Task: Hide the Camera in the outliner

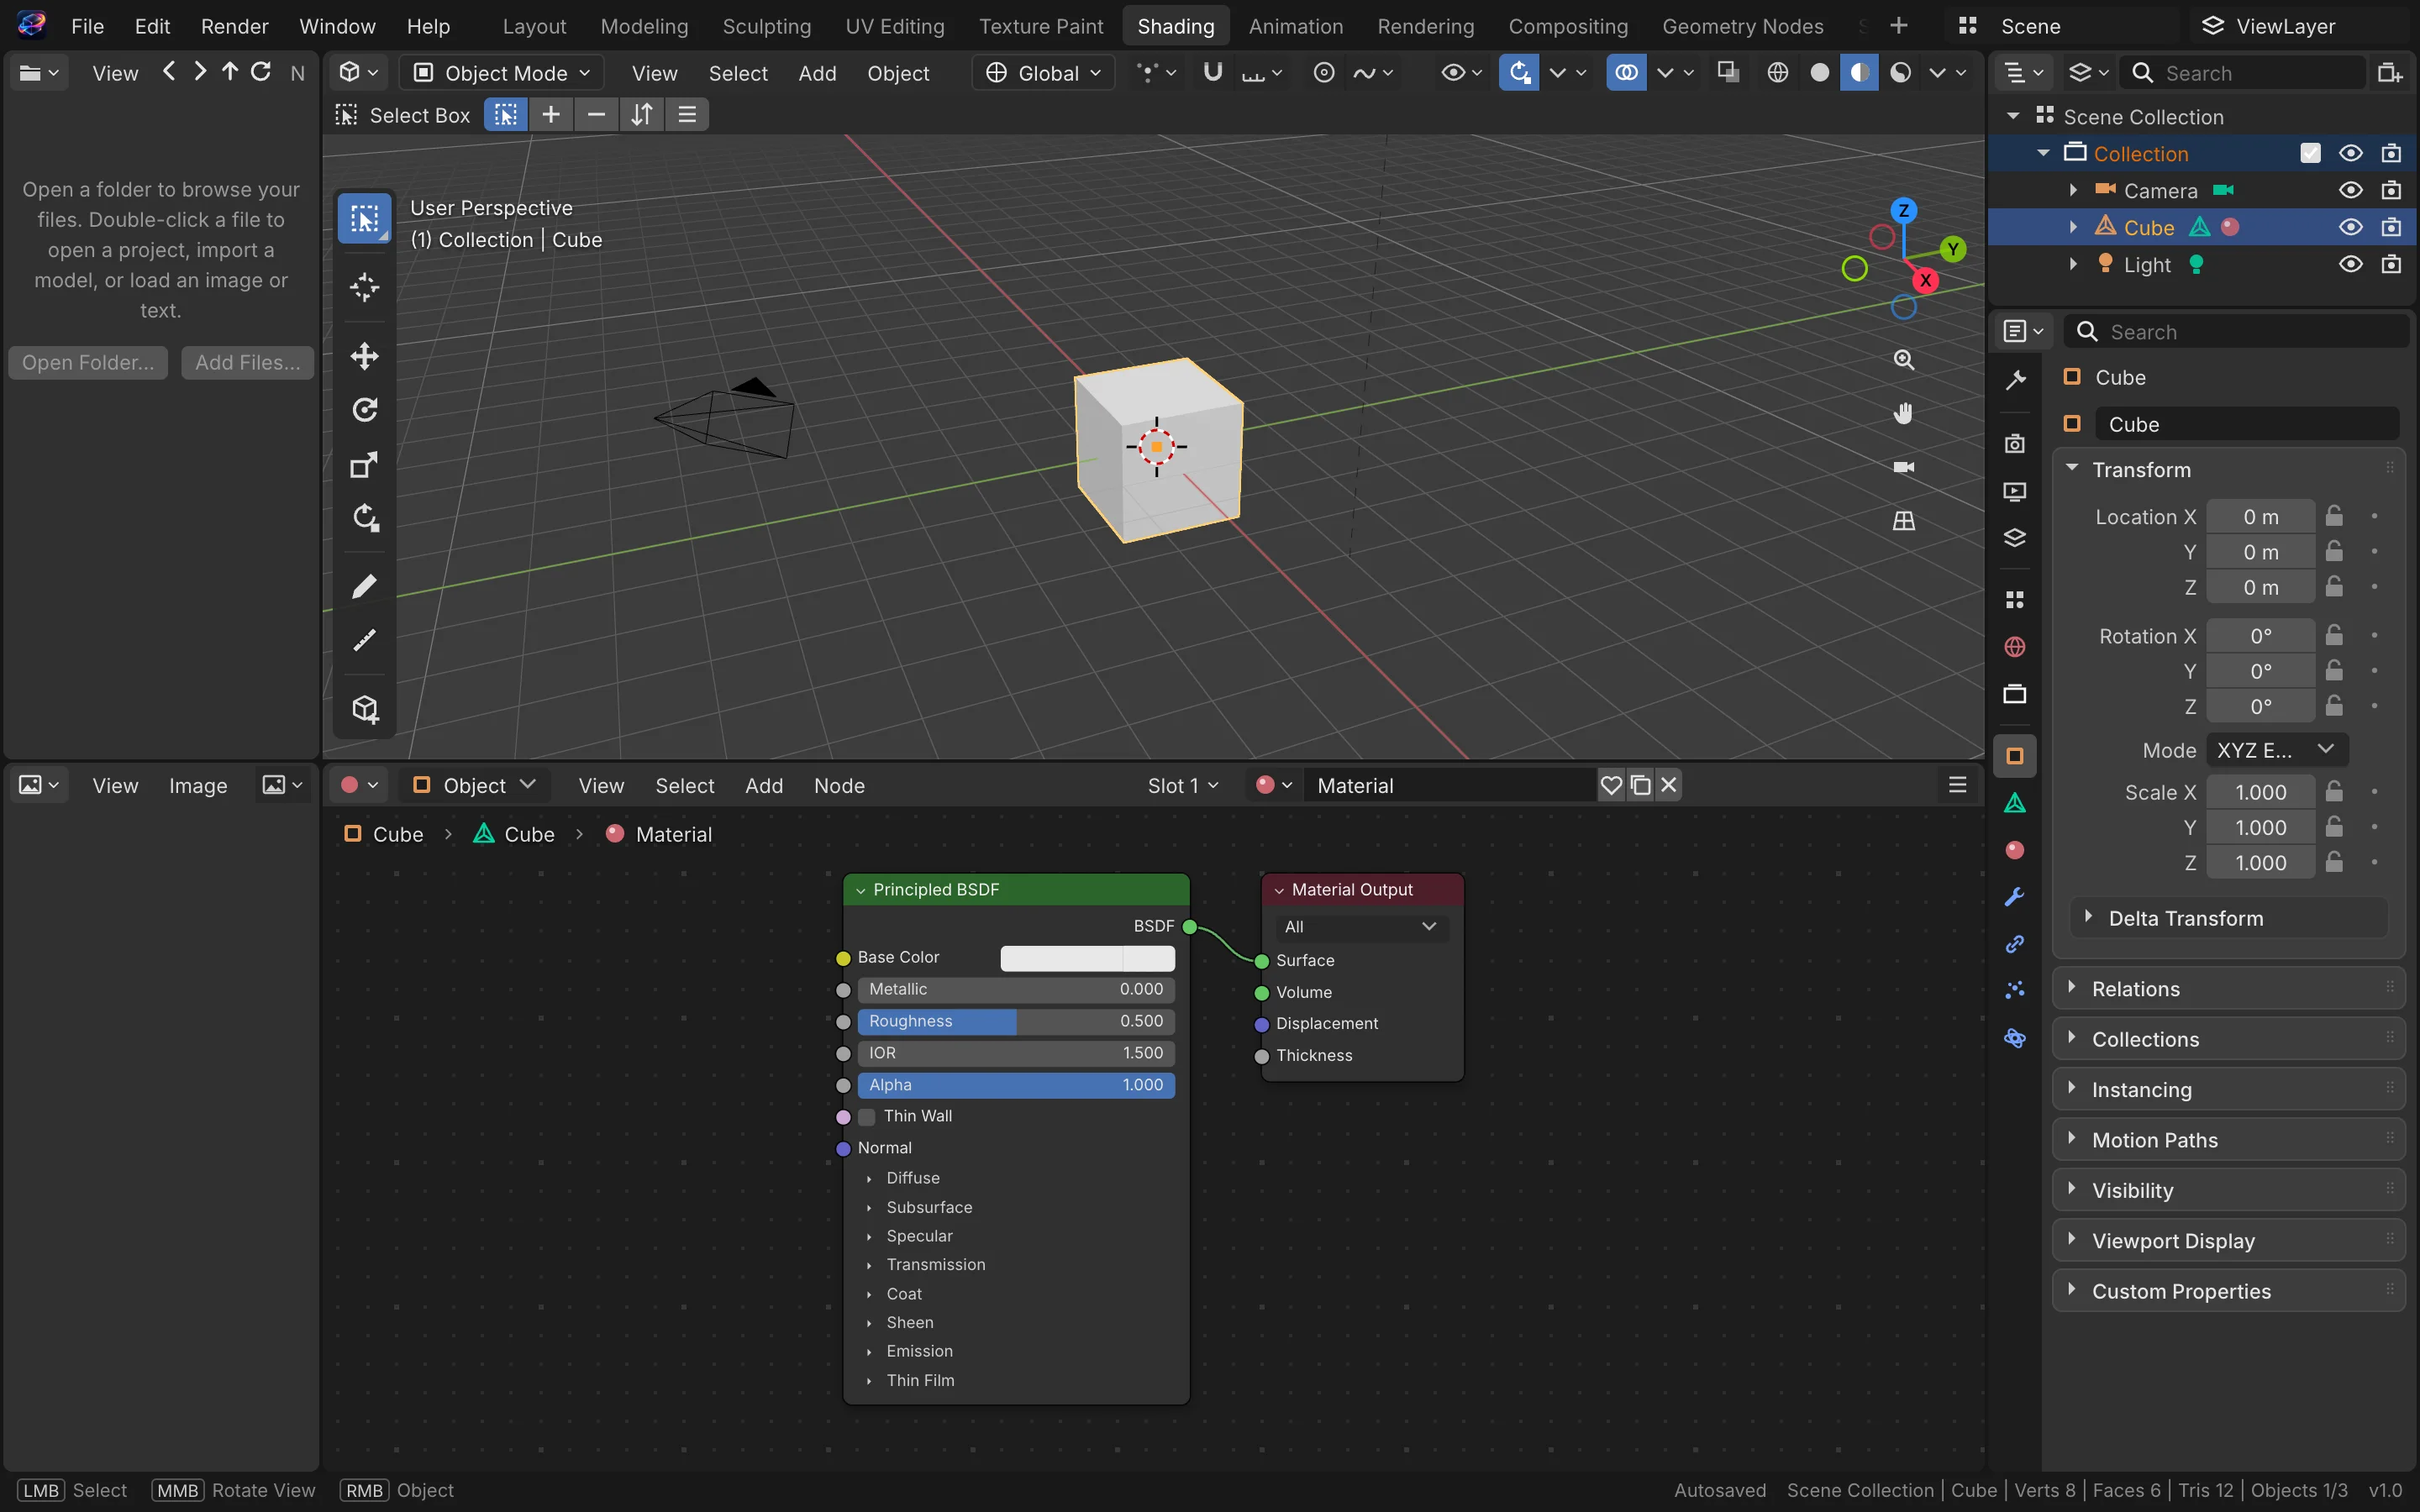Action: [2350, 190]
